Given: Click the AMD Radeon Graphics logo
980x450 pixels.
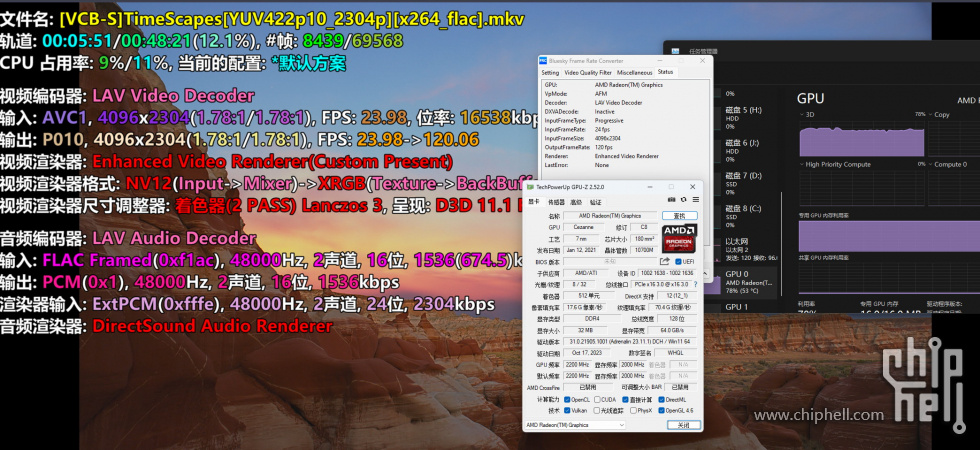Looking at the screenshot, I should [x=679, y=238].
